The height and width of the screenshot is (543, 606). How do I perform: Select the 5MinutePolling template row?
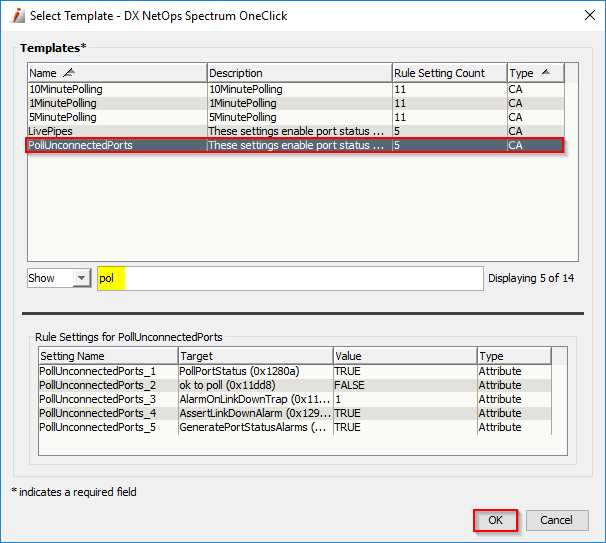(x=296, y=117)
